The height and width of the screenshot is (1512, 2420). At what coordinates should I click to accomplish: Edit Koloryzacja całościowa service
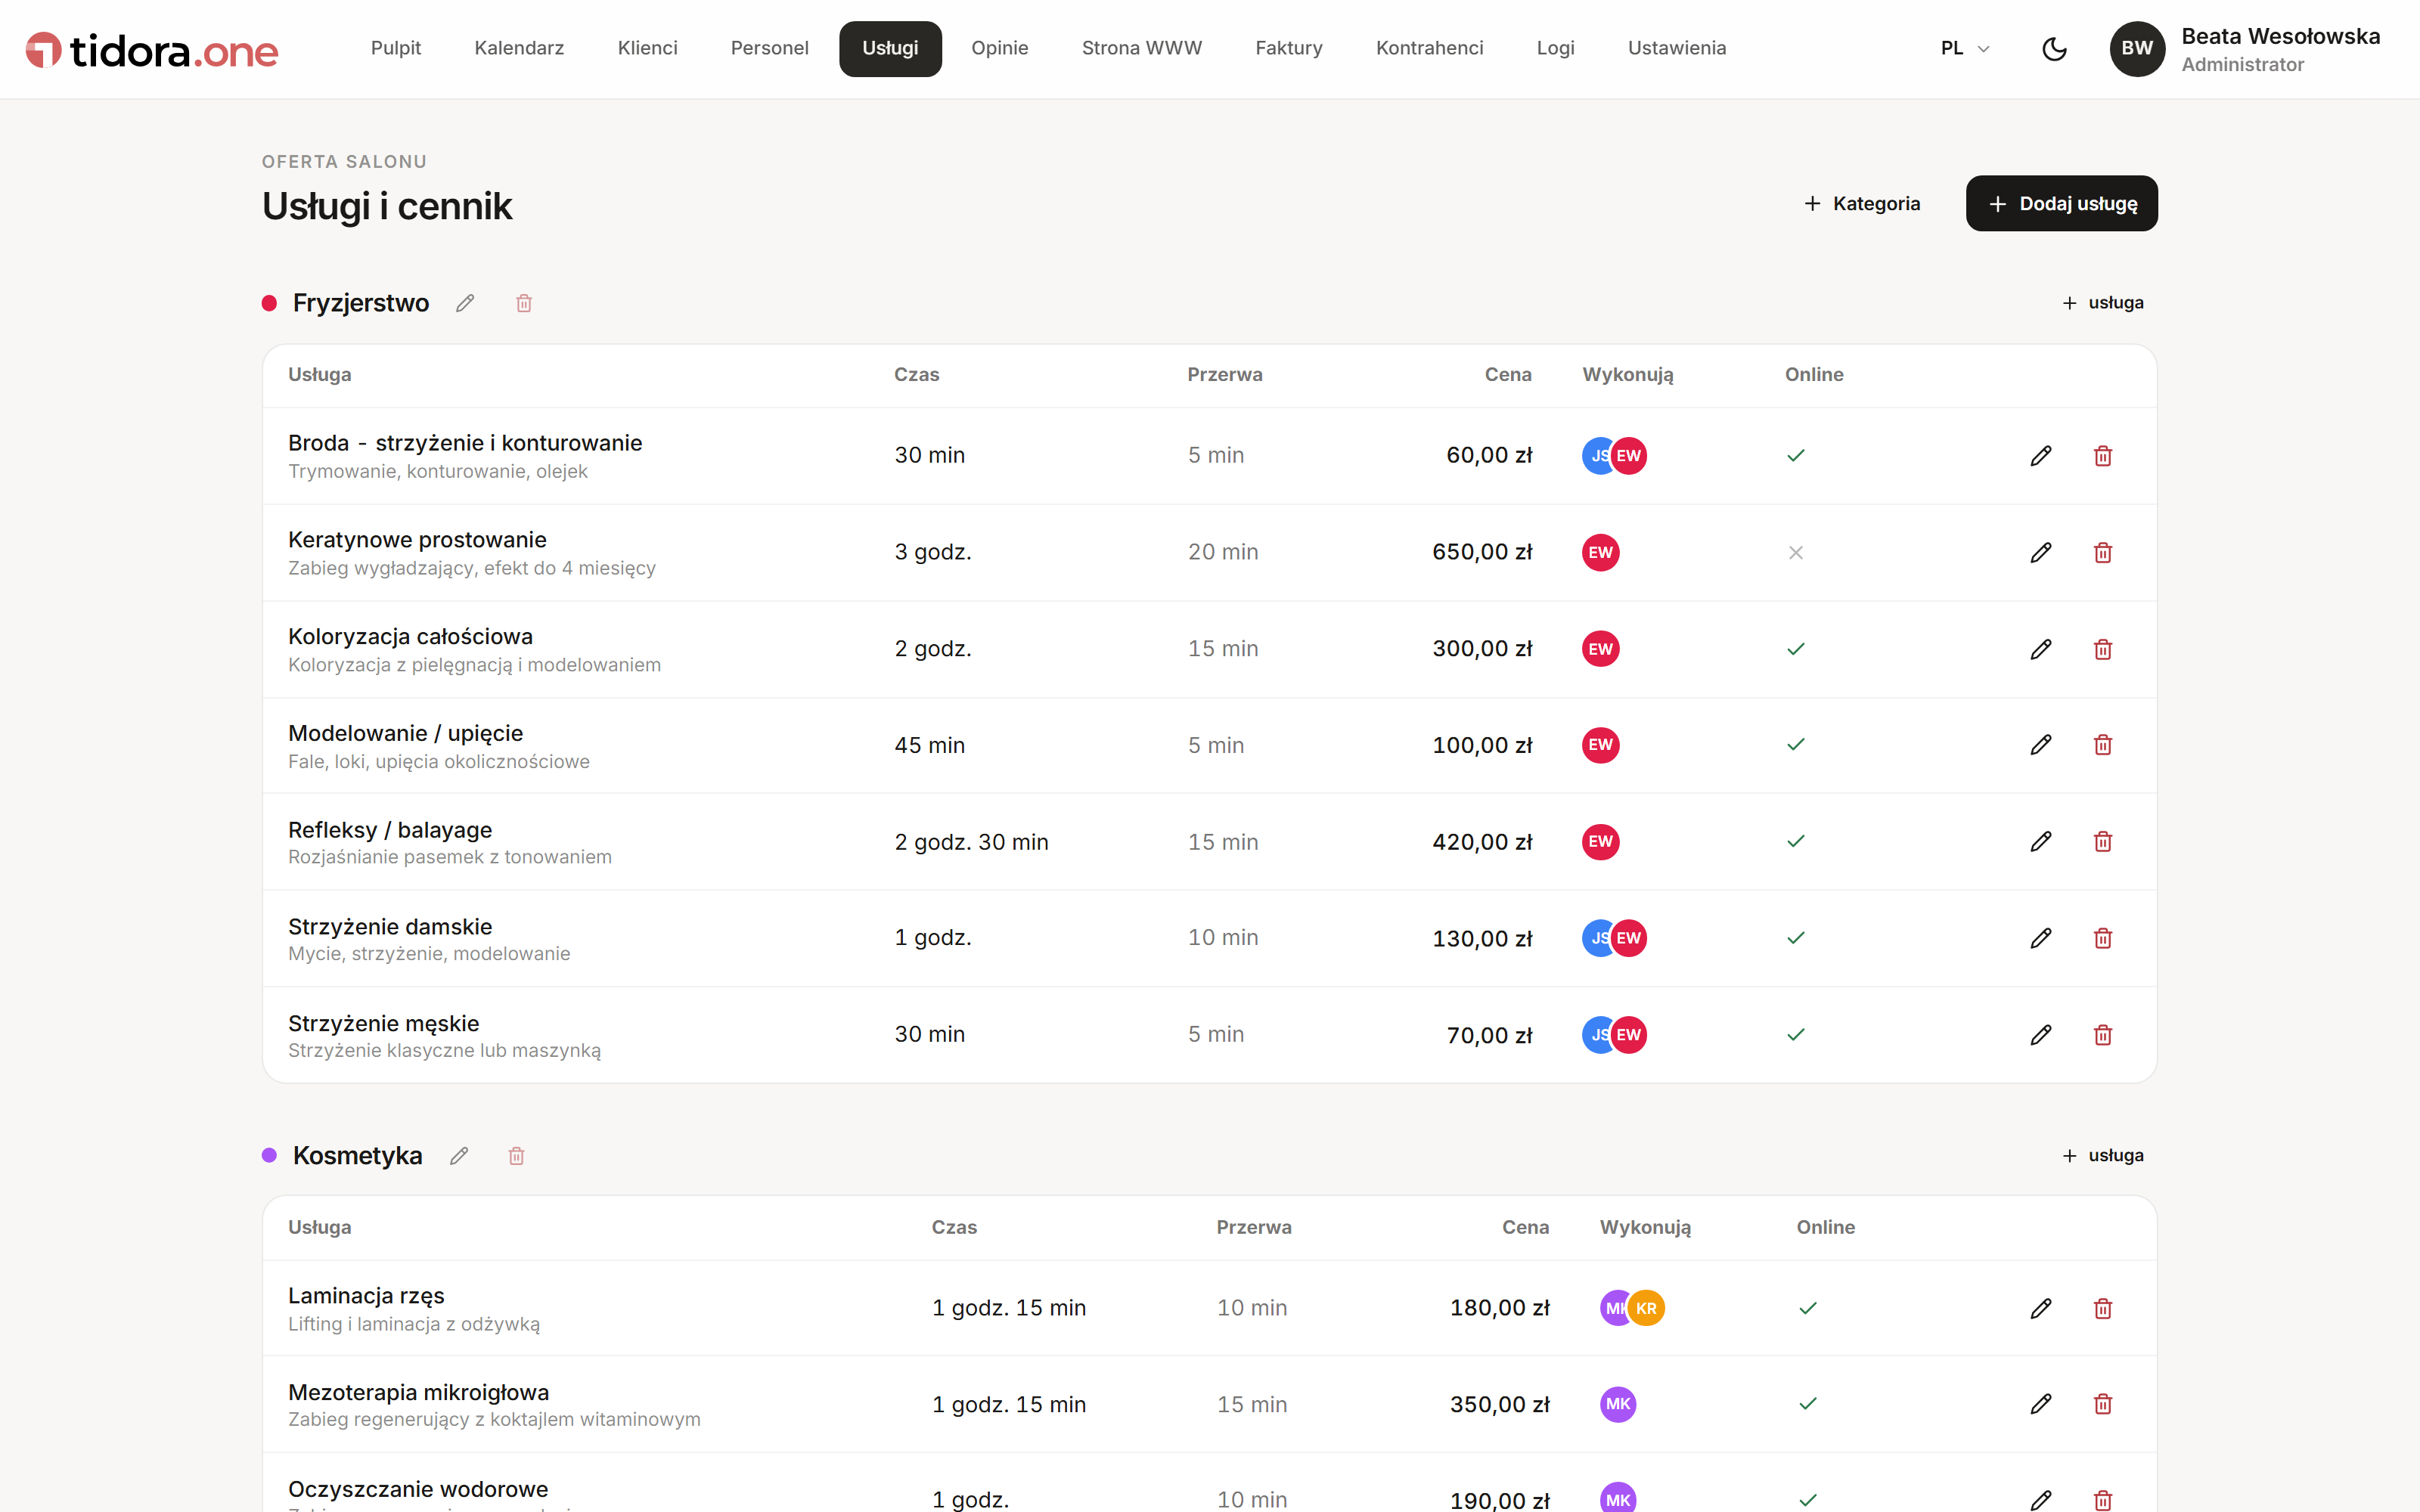pos(2041,649)
